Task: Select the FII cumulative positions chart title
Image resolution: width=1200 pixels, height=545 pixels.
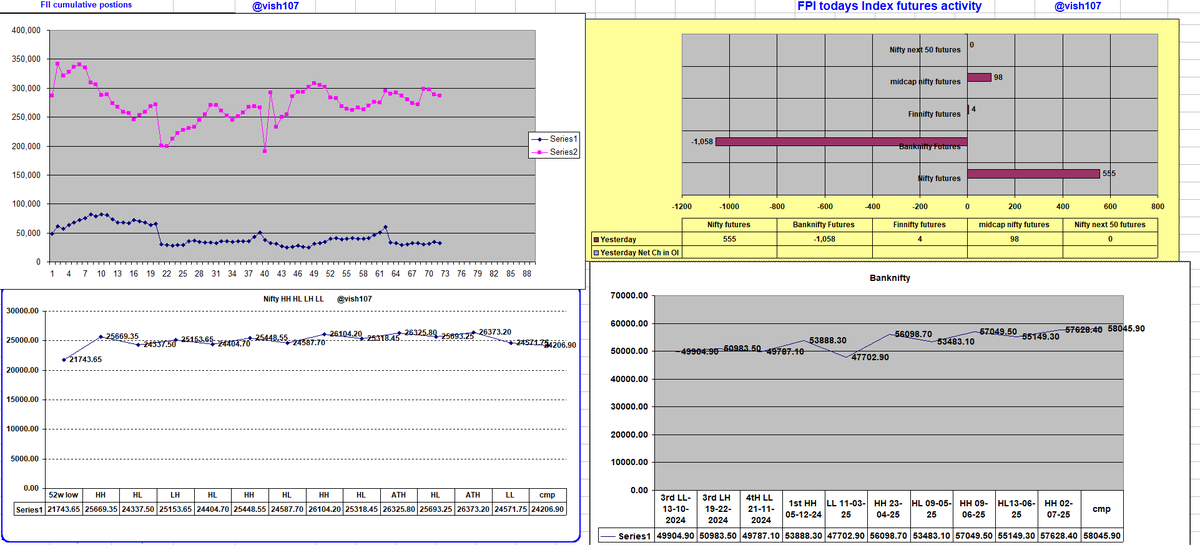Action: [x=85, y=5]
